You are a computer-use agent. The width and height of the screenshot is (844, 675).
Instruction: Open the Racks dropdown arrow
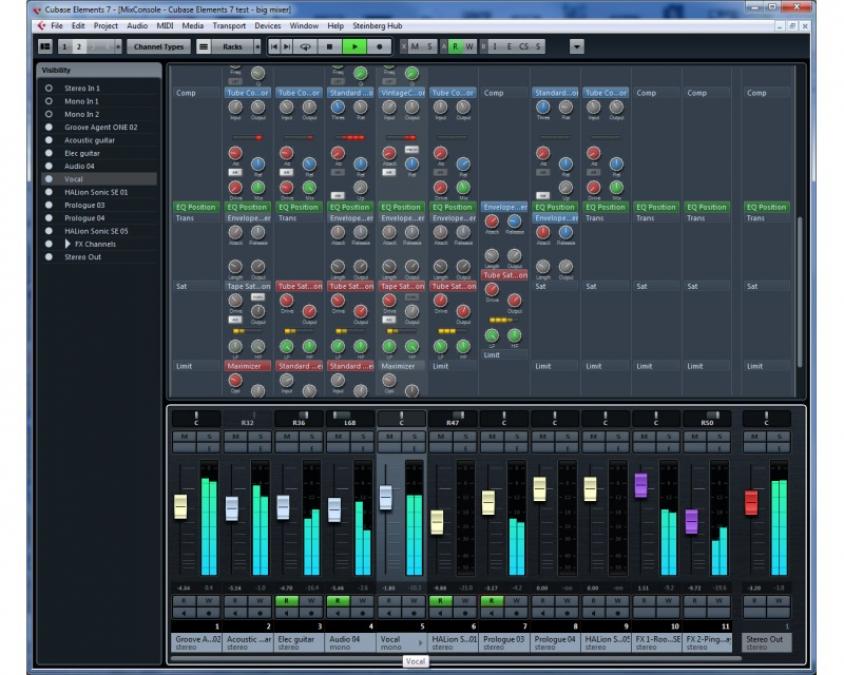257,47
